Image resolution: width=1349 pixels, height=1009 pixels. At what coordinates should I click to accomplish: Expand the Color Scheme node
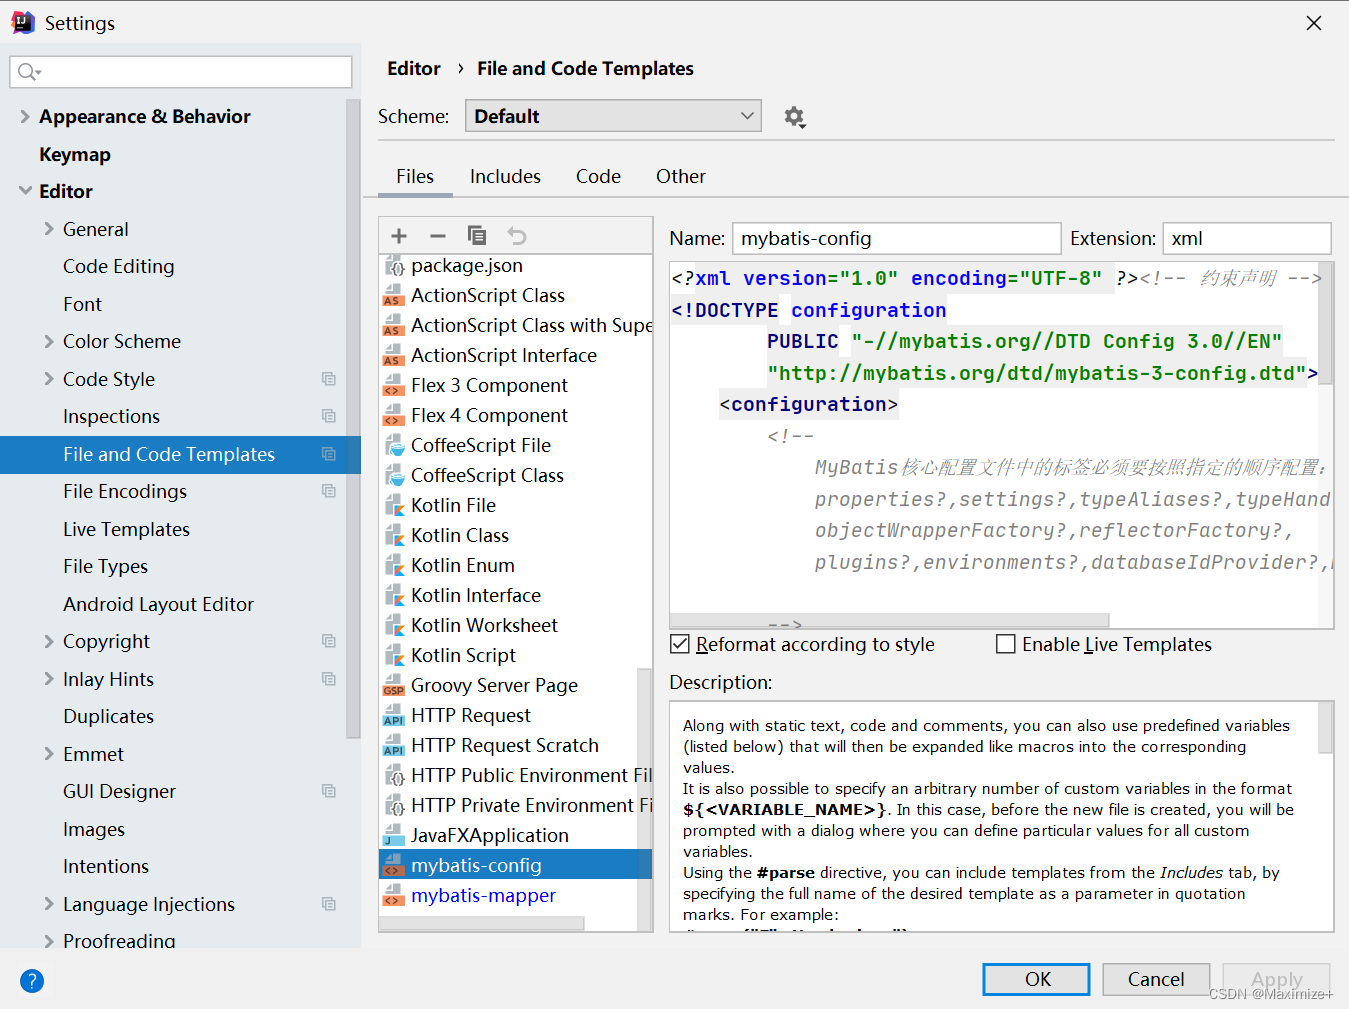(x=49, y=341)
